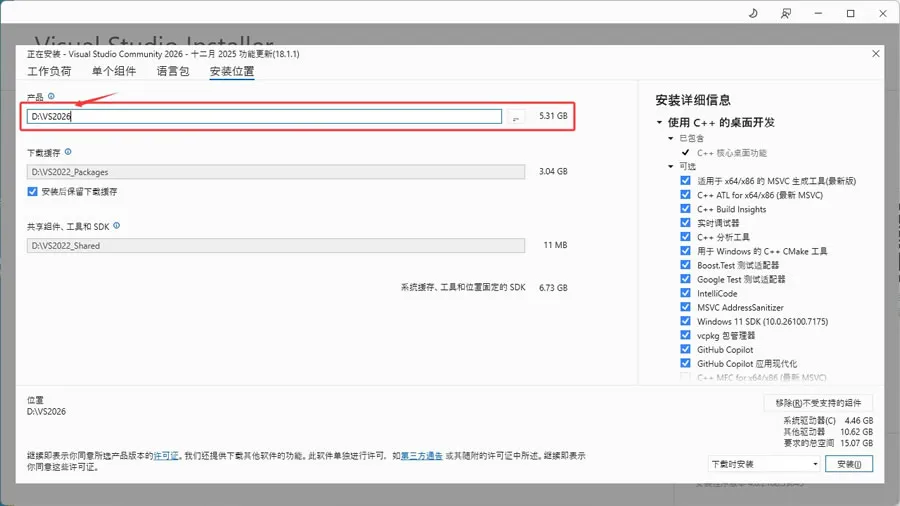The width and height of the screenshot is (900, 506).
Task: Click the 5.31 GB product size text
Action: 553,116
